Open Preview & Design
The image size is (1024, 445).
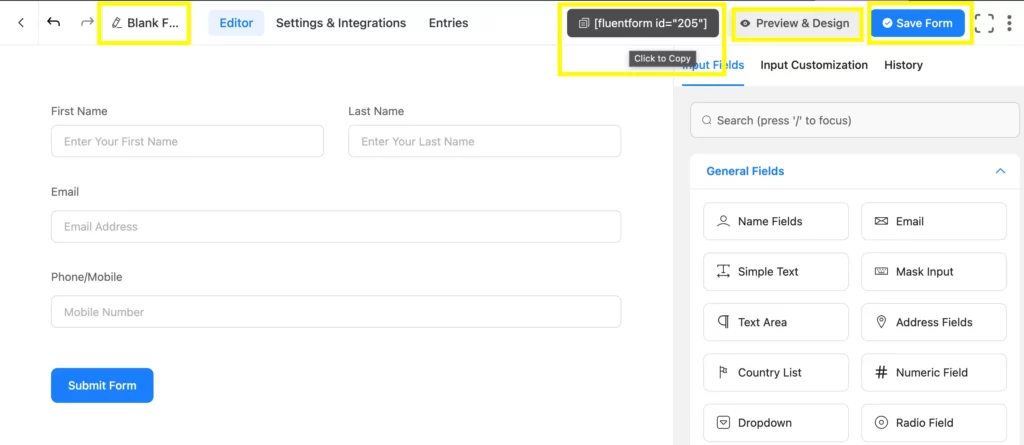796,23
